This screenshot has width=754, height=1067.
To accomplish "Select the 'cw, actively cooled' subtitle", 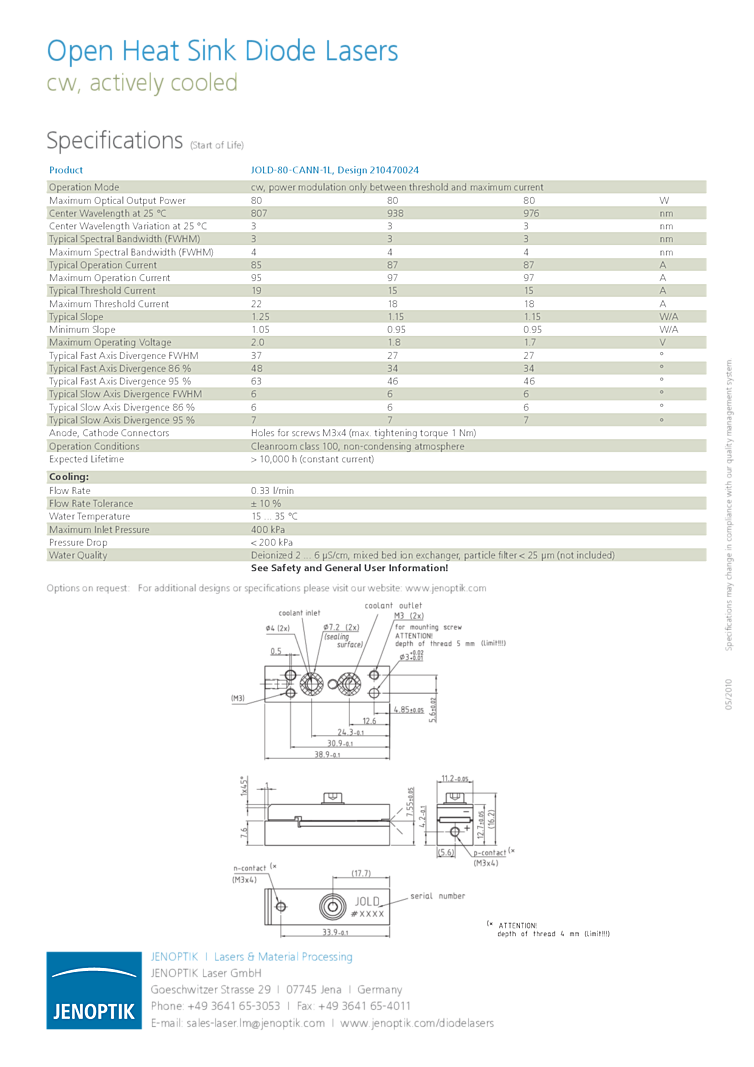I will coord(142,83).
